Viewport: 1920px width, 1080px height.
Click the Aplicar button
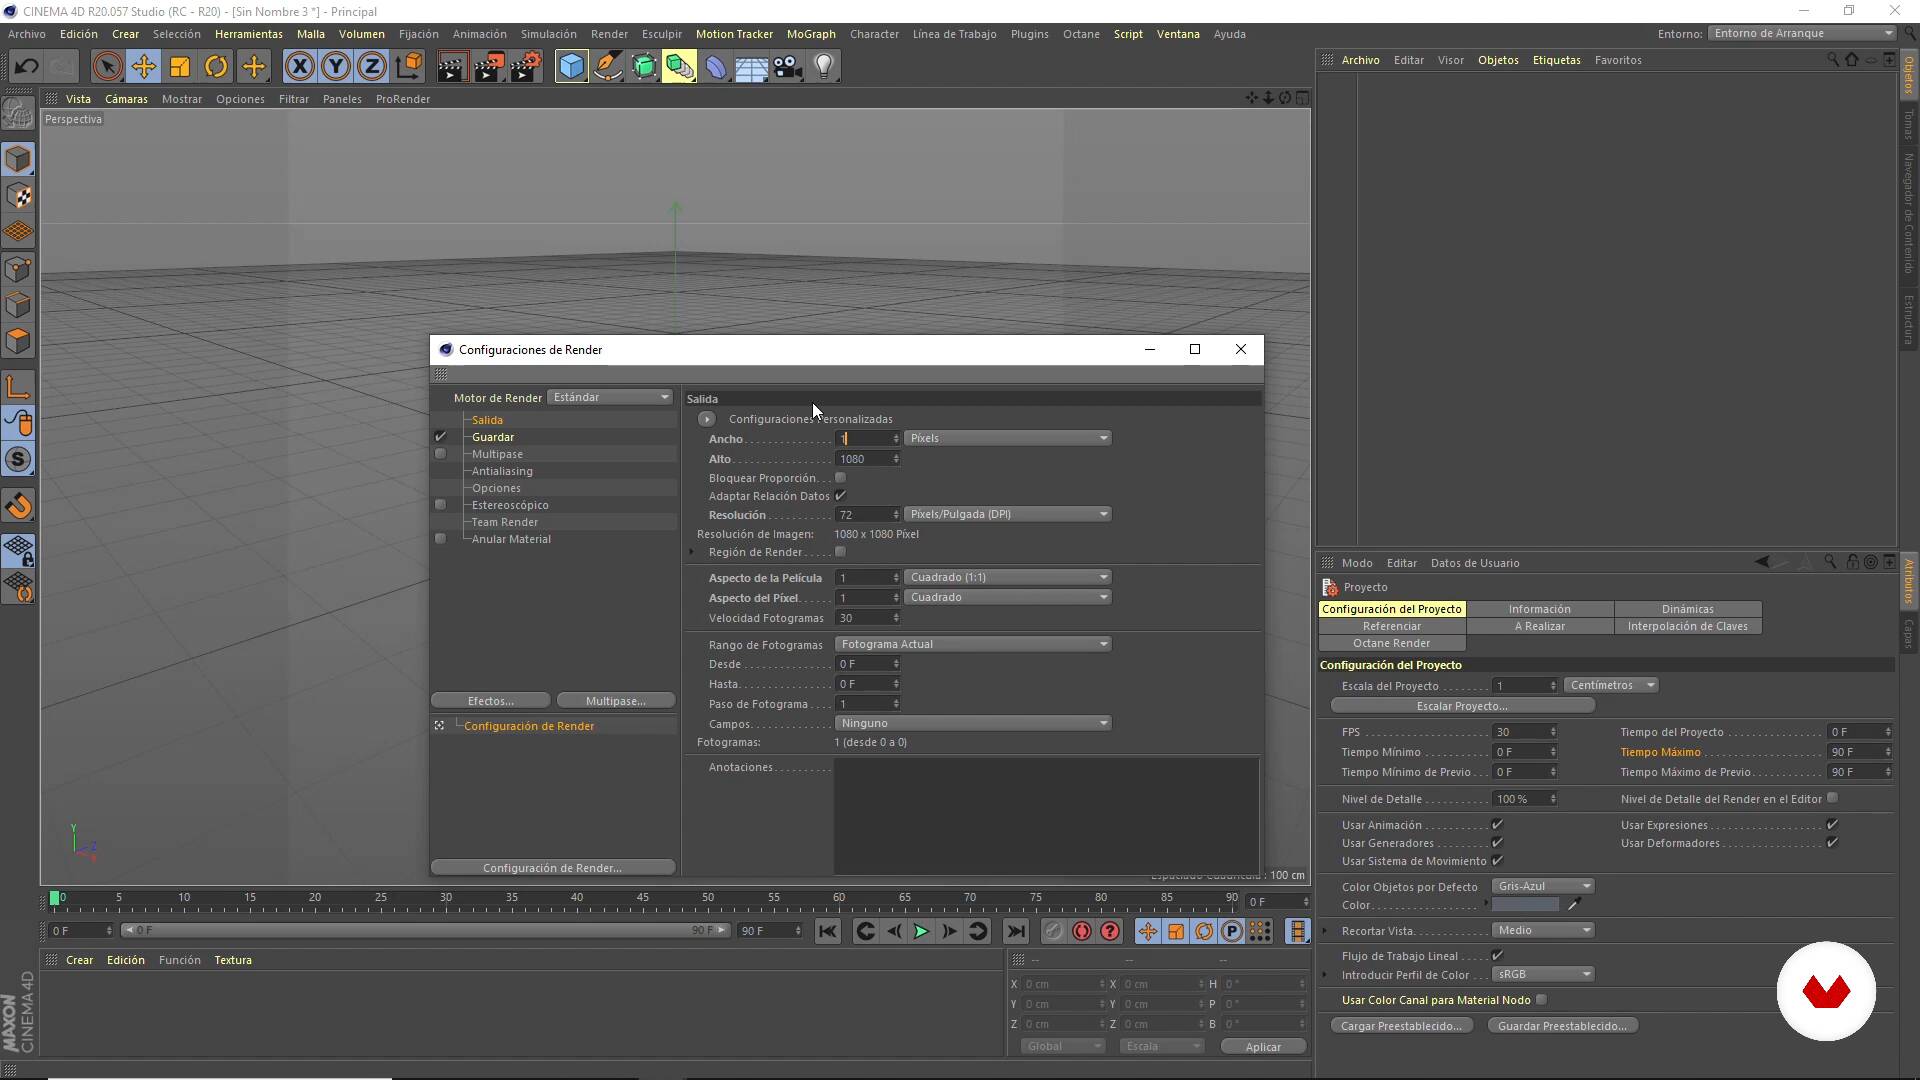tap(1262, 1047)
